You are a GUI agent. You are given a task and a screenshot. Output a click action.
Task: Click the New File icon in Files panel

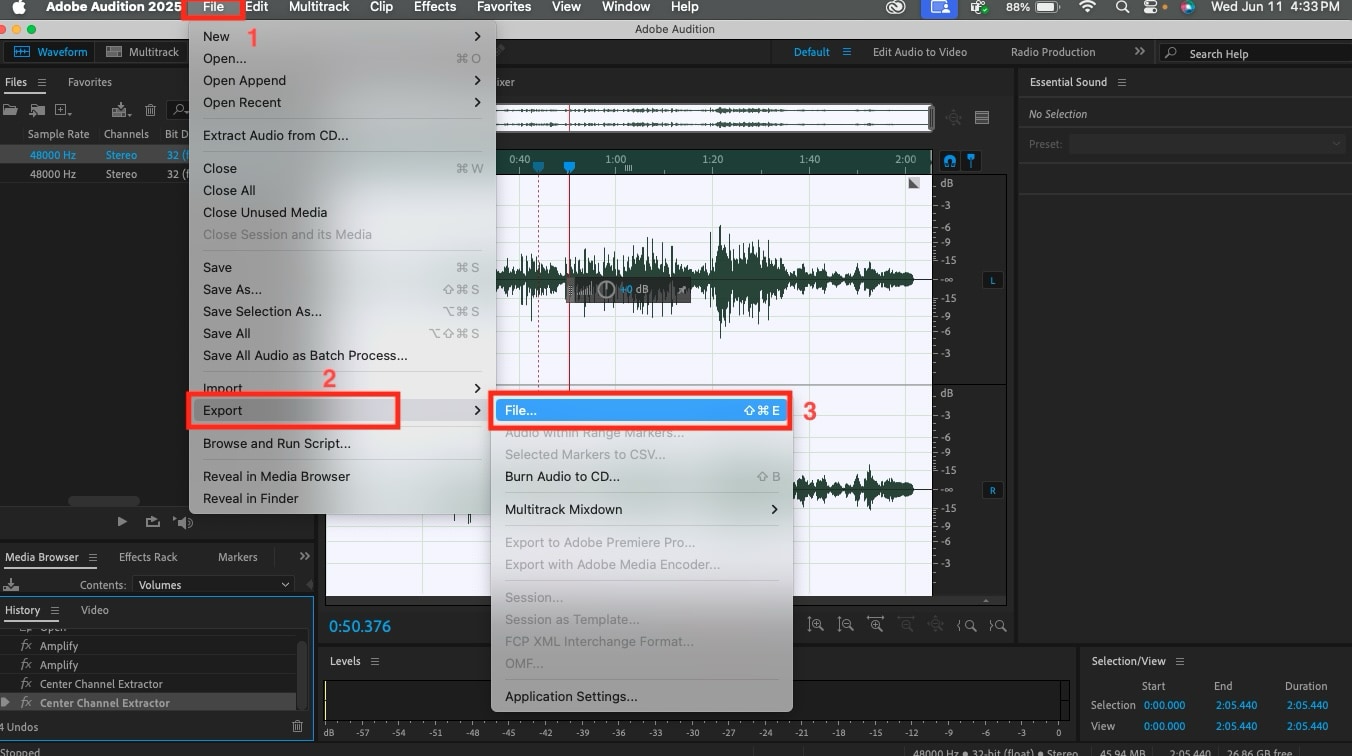pos(63,110)
